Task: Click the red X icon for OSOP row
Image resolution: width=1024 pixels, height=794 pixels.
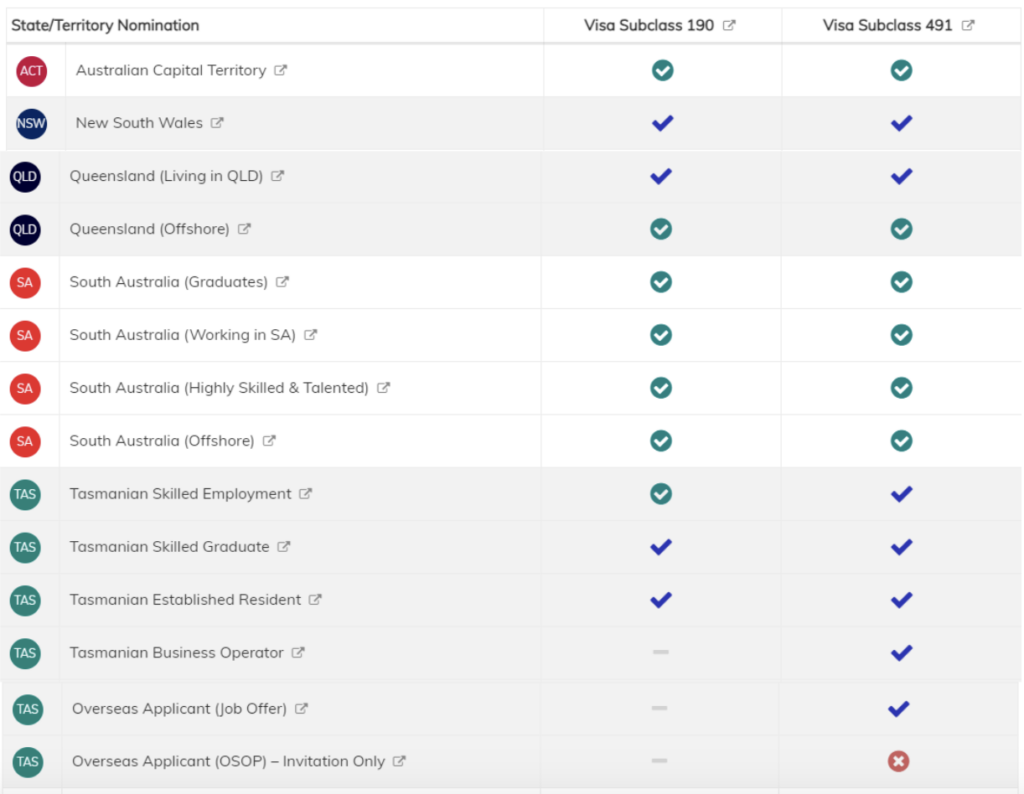Action: 898,762
